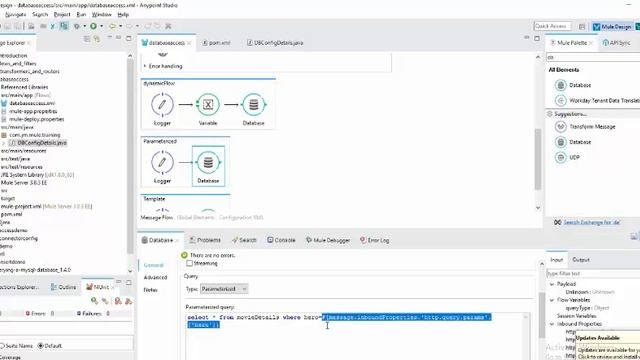Click the Errors count icon in MUnit panel
Viewport: 640px width, 360px height.
pos(28,313)
